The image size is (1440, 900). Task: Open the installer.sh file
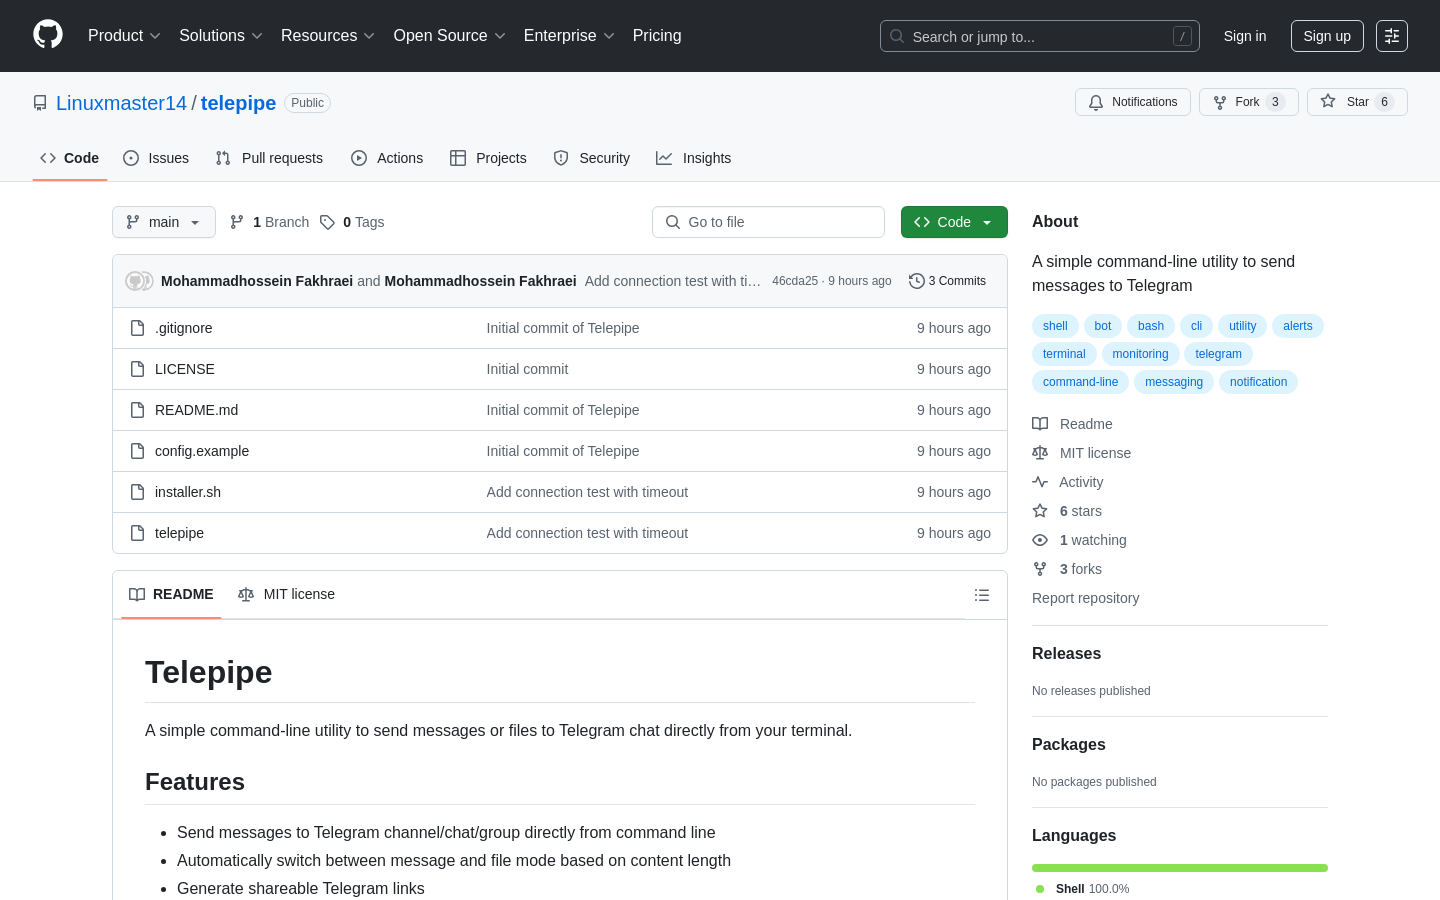pyautogui.click(x=188, y=492)
